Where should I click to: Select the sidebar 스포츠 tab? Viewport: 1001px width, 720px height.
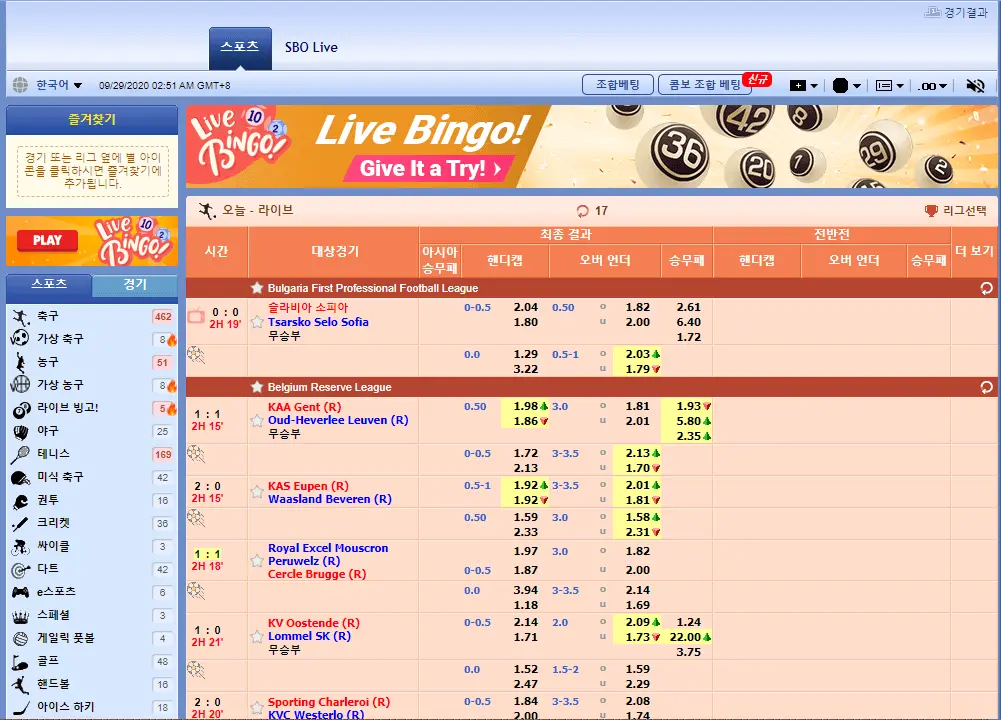pos(49,284)
